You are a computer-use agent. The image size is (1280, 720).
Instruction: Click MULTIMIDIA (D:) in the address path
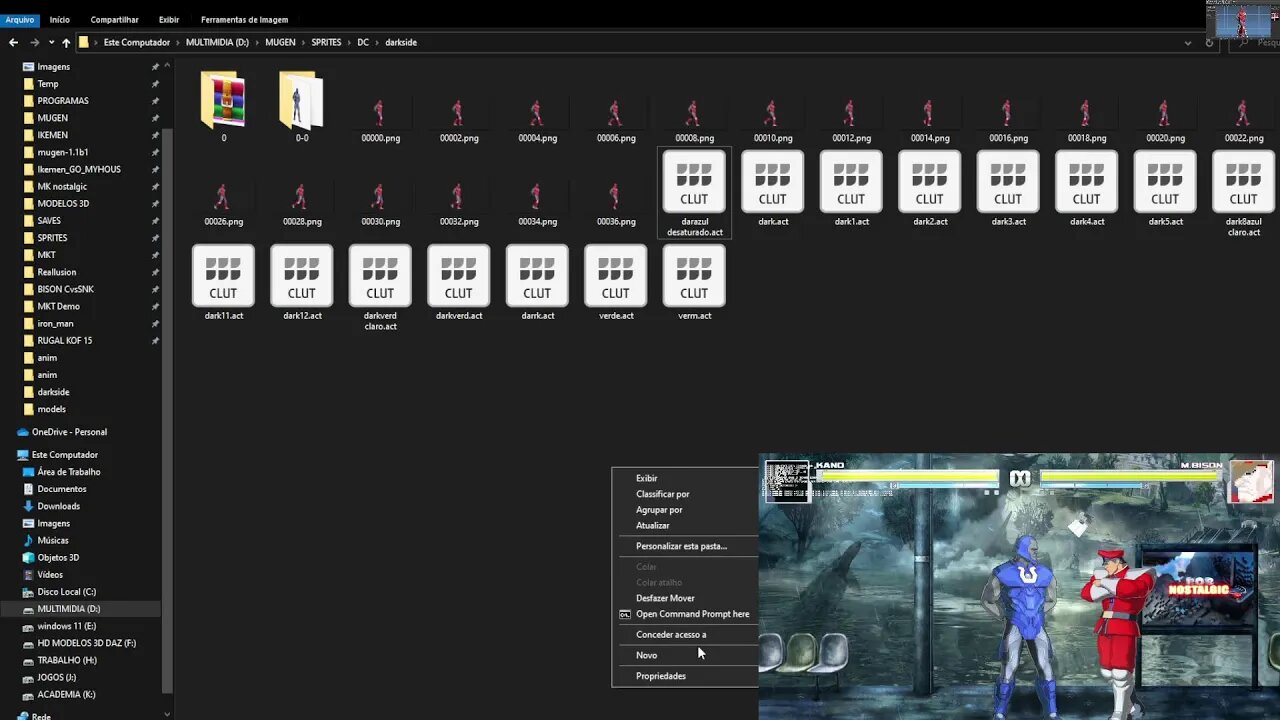click(217, 43)
